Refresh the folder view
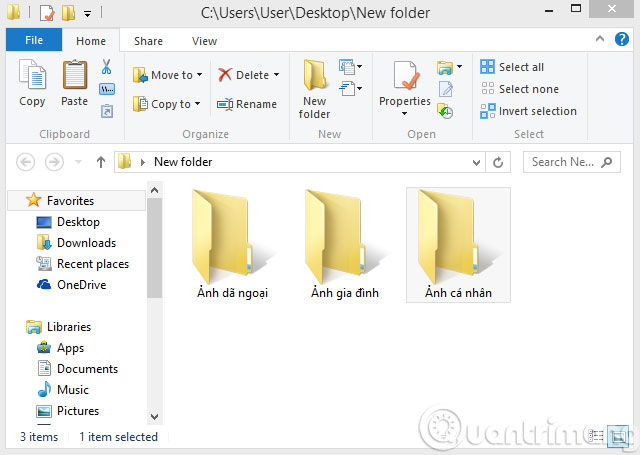Image resolution: width=640 pixels, height=455 pixels. pos(498,162)
